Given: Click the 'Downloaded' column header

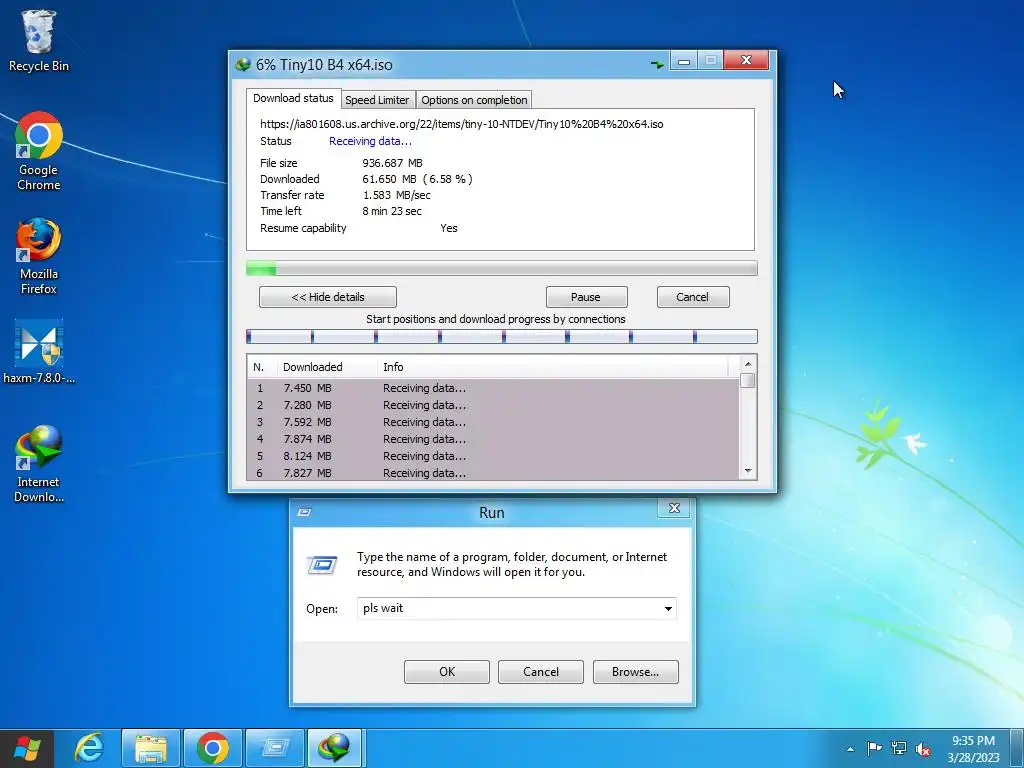Looking at the screenshot, I should 327,367.
